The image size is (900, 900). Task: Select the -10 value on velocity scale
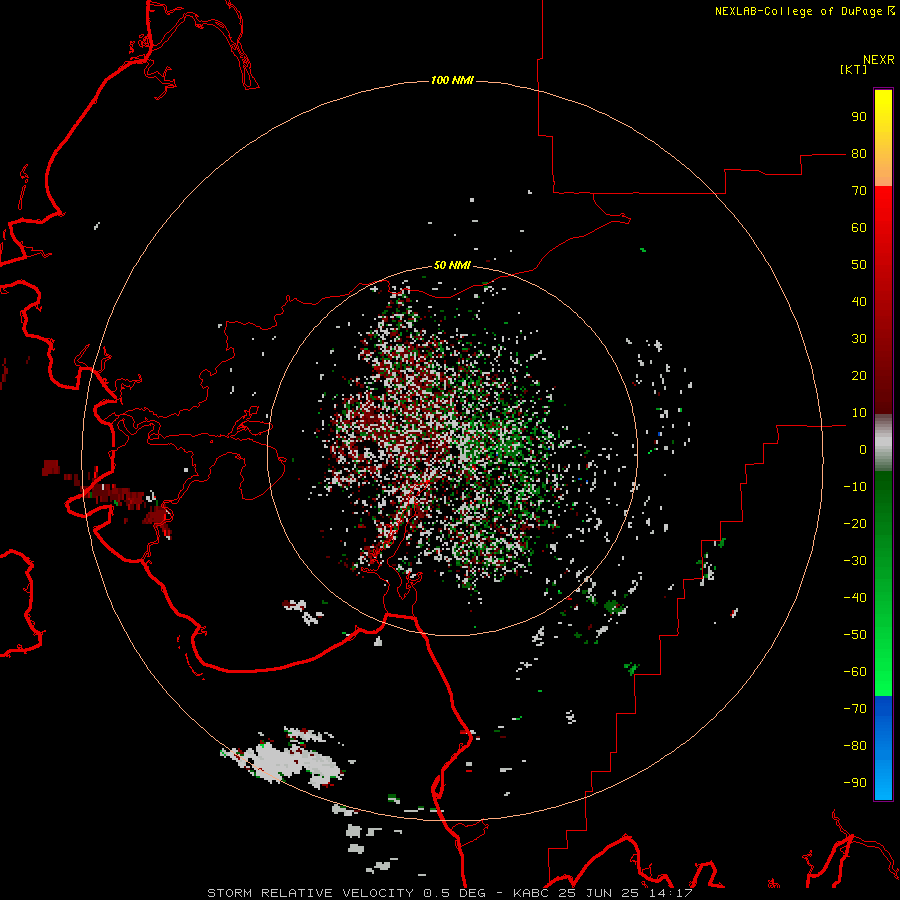coord(855,487)
